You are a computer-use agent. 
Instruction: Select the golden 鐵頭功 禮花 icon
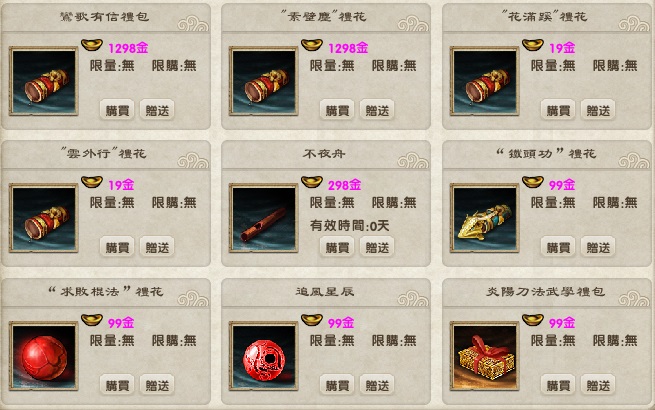(x=485, y=218)
